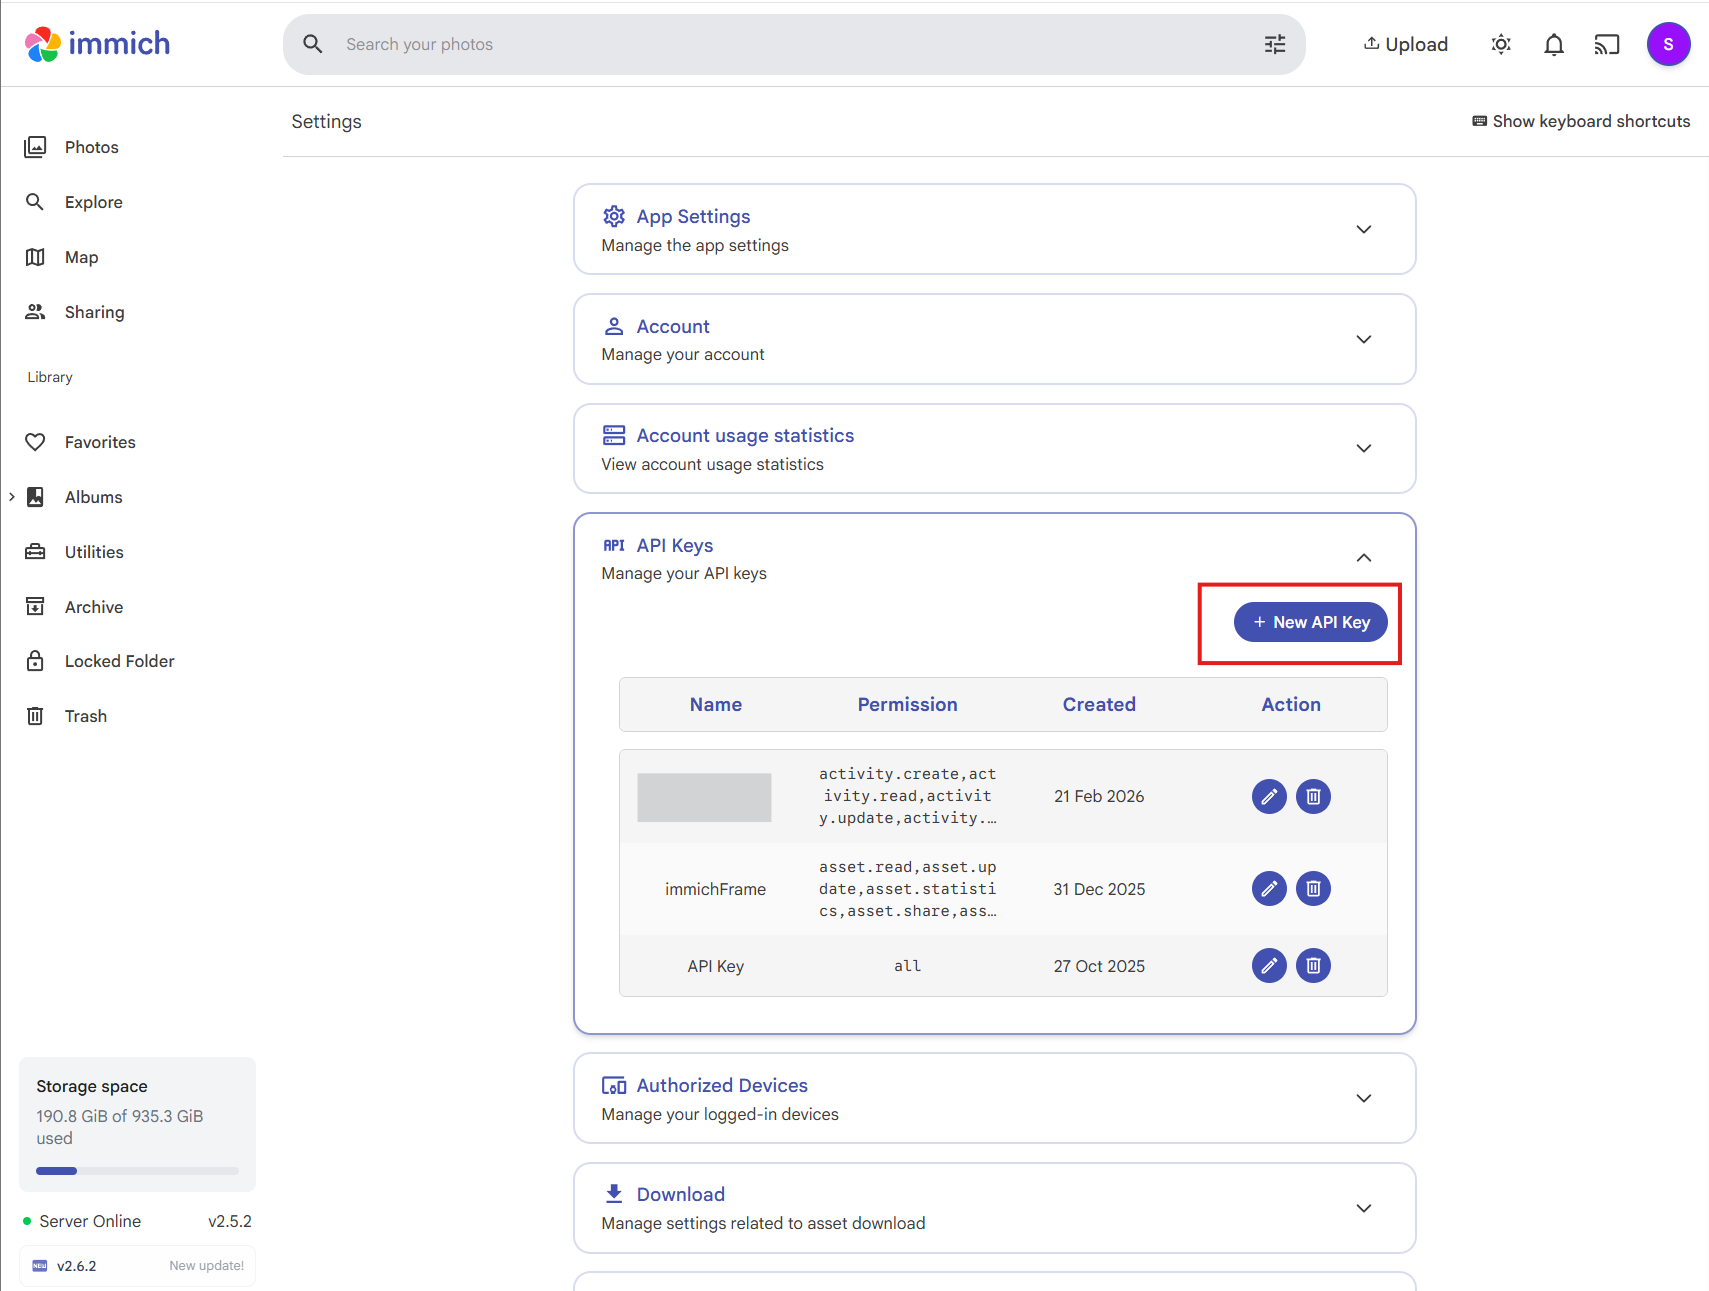Toggle the dark mode theme switch

click(1500, 44)
